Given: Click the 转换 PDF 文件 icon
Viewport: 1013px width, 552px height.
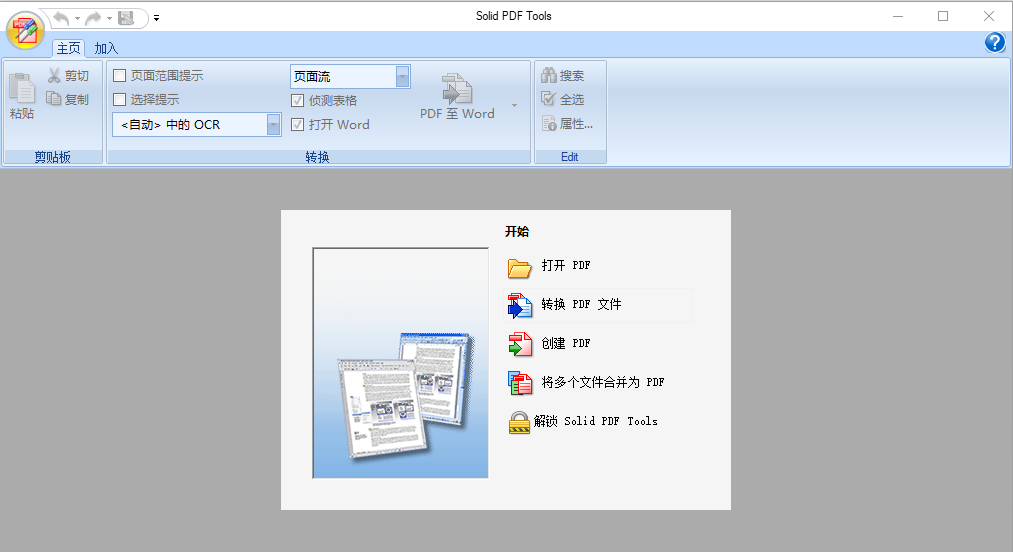Looking at the screenshot, I should 519,306.
